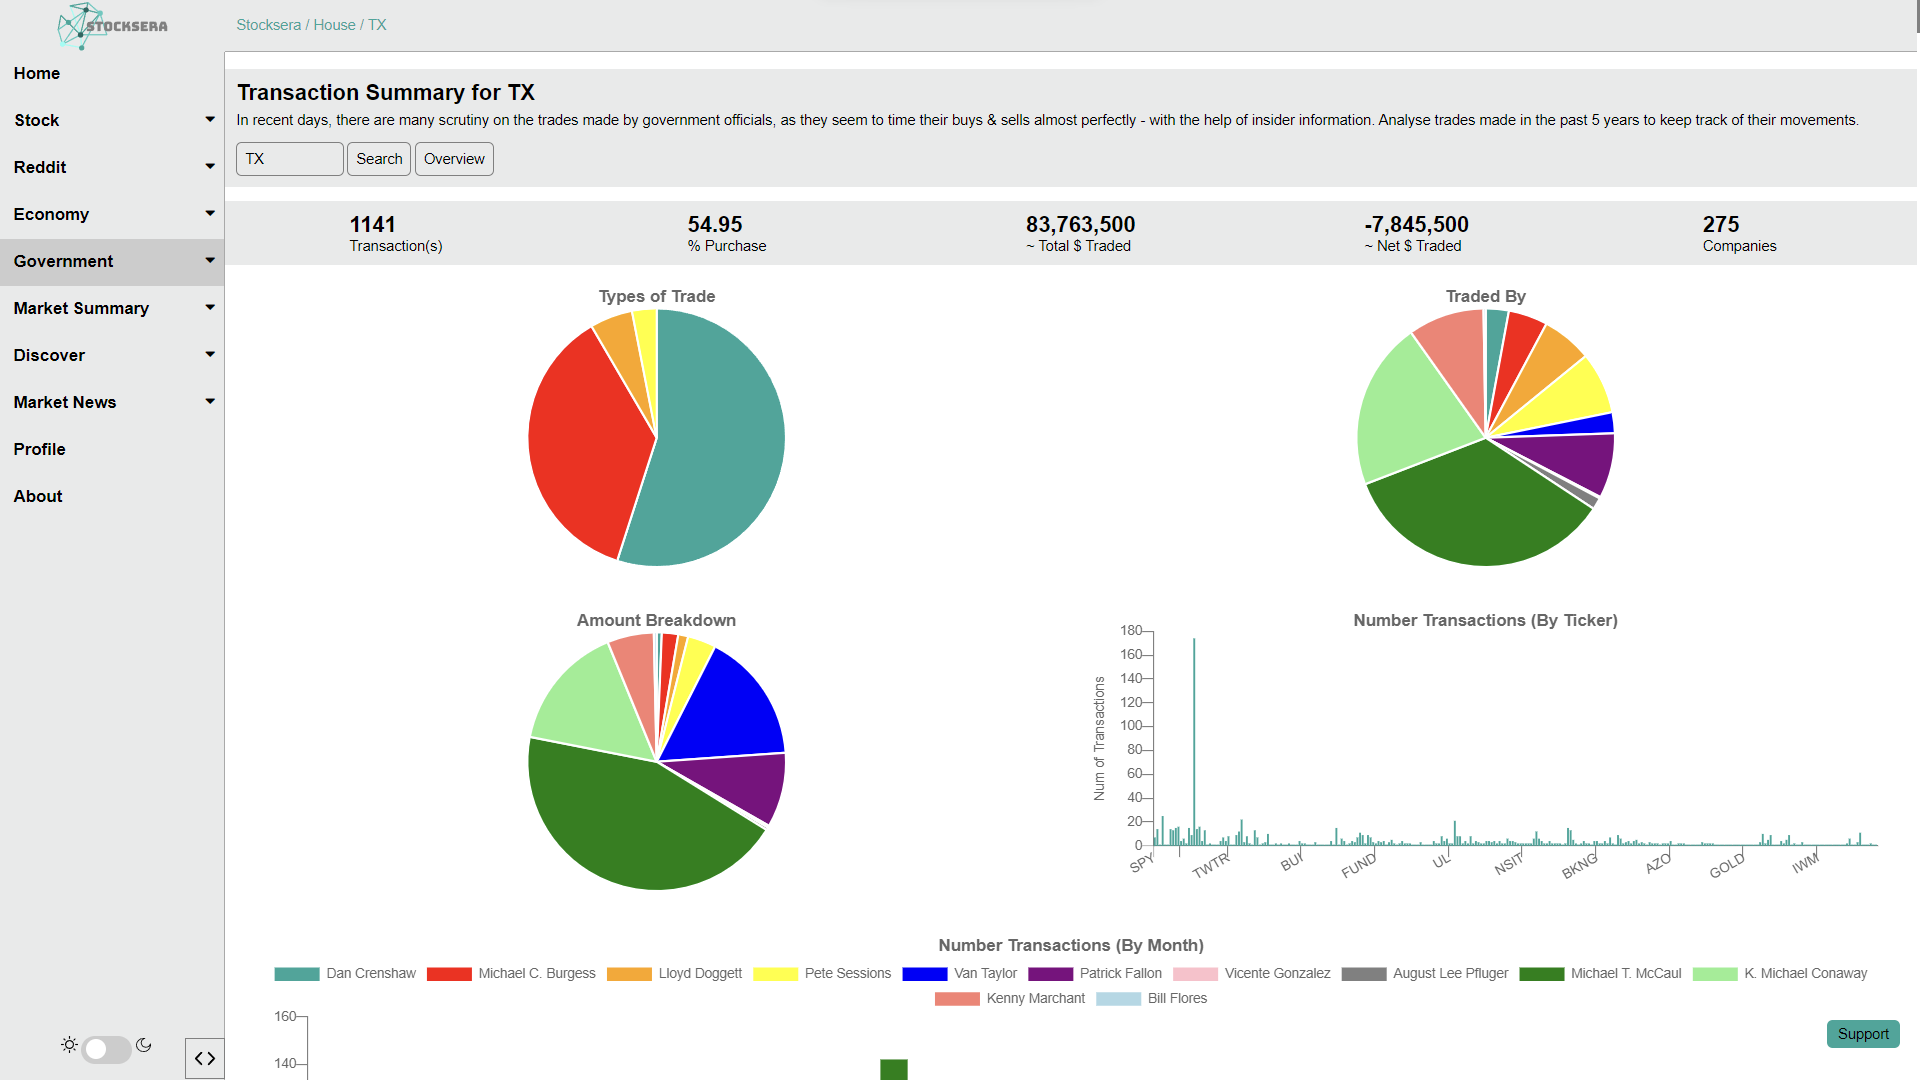Expand the Stock sidebar dropdown arrow
1920x1080 pixels.
coord(210,120)
